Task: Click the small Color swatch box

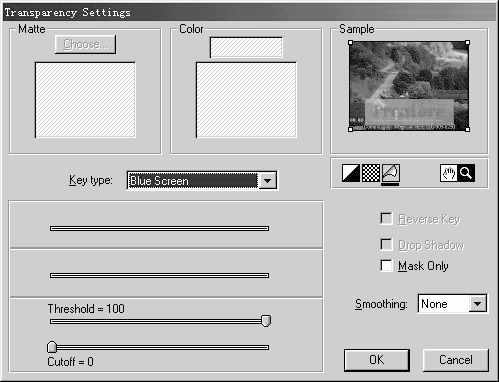Action: (x=246, y=47)
